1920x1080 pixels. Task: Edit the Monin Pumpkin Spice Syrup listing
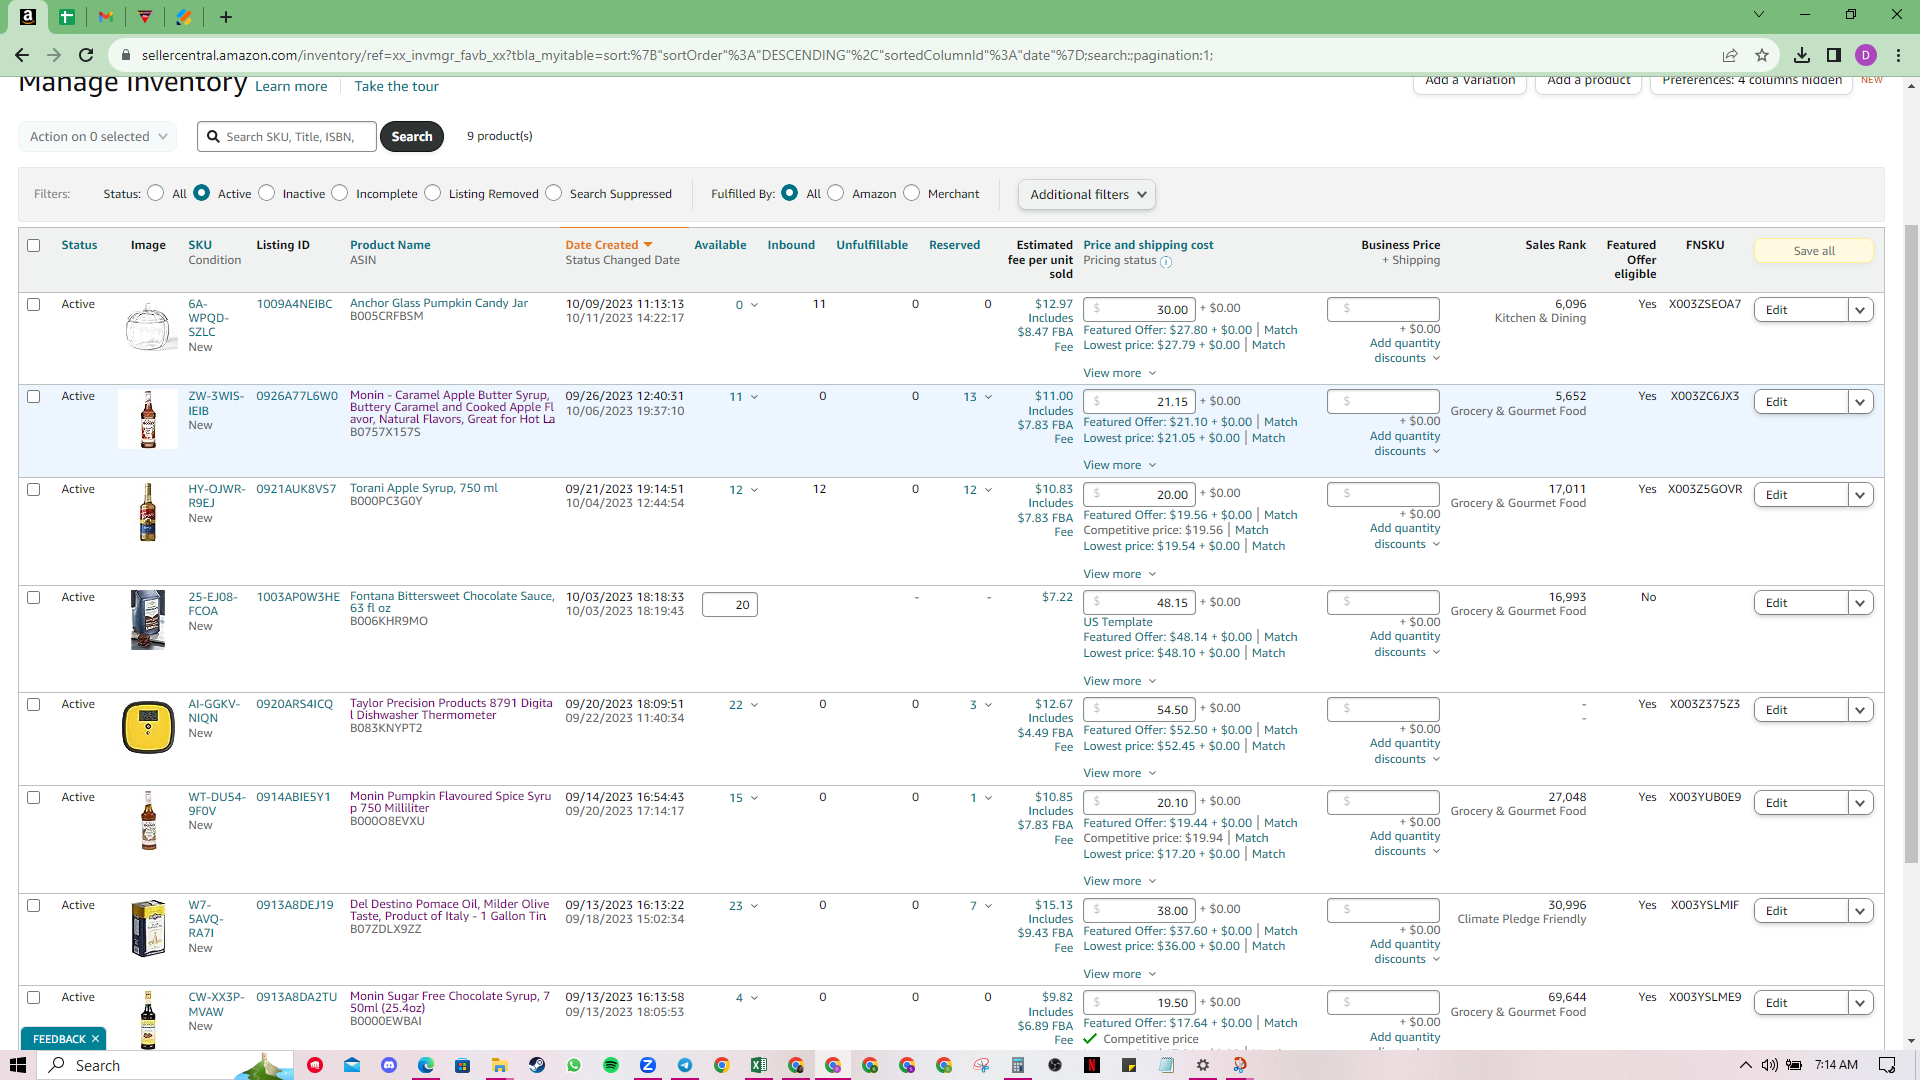point(1801,803)
